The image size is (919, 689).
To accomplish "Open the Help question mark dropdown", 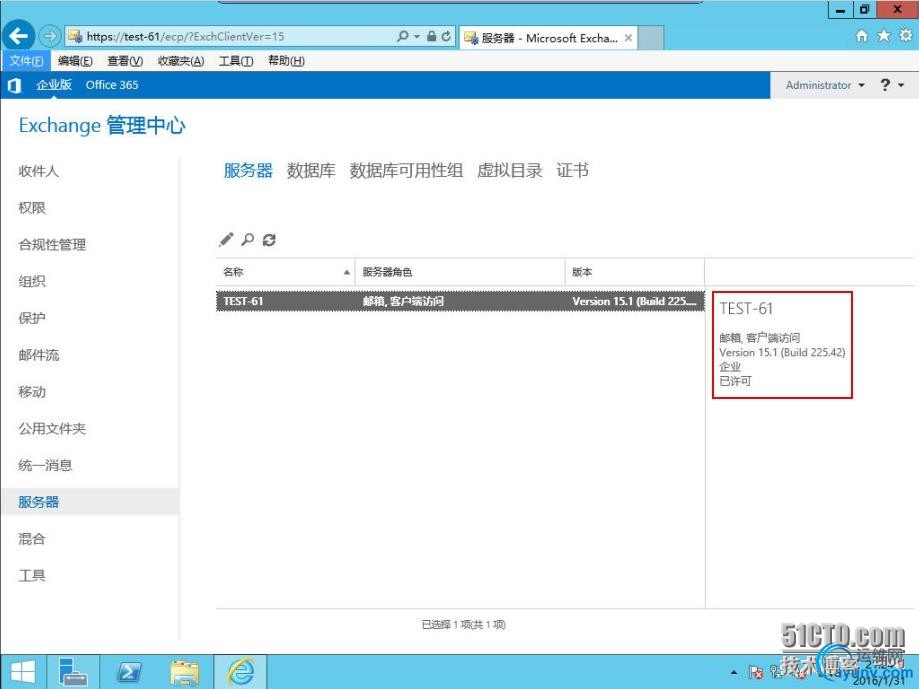I will pyautogui.click(x=892, y=86).
